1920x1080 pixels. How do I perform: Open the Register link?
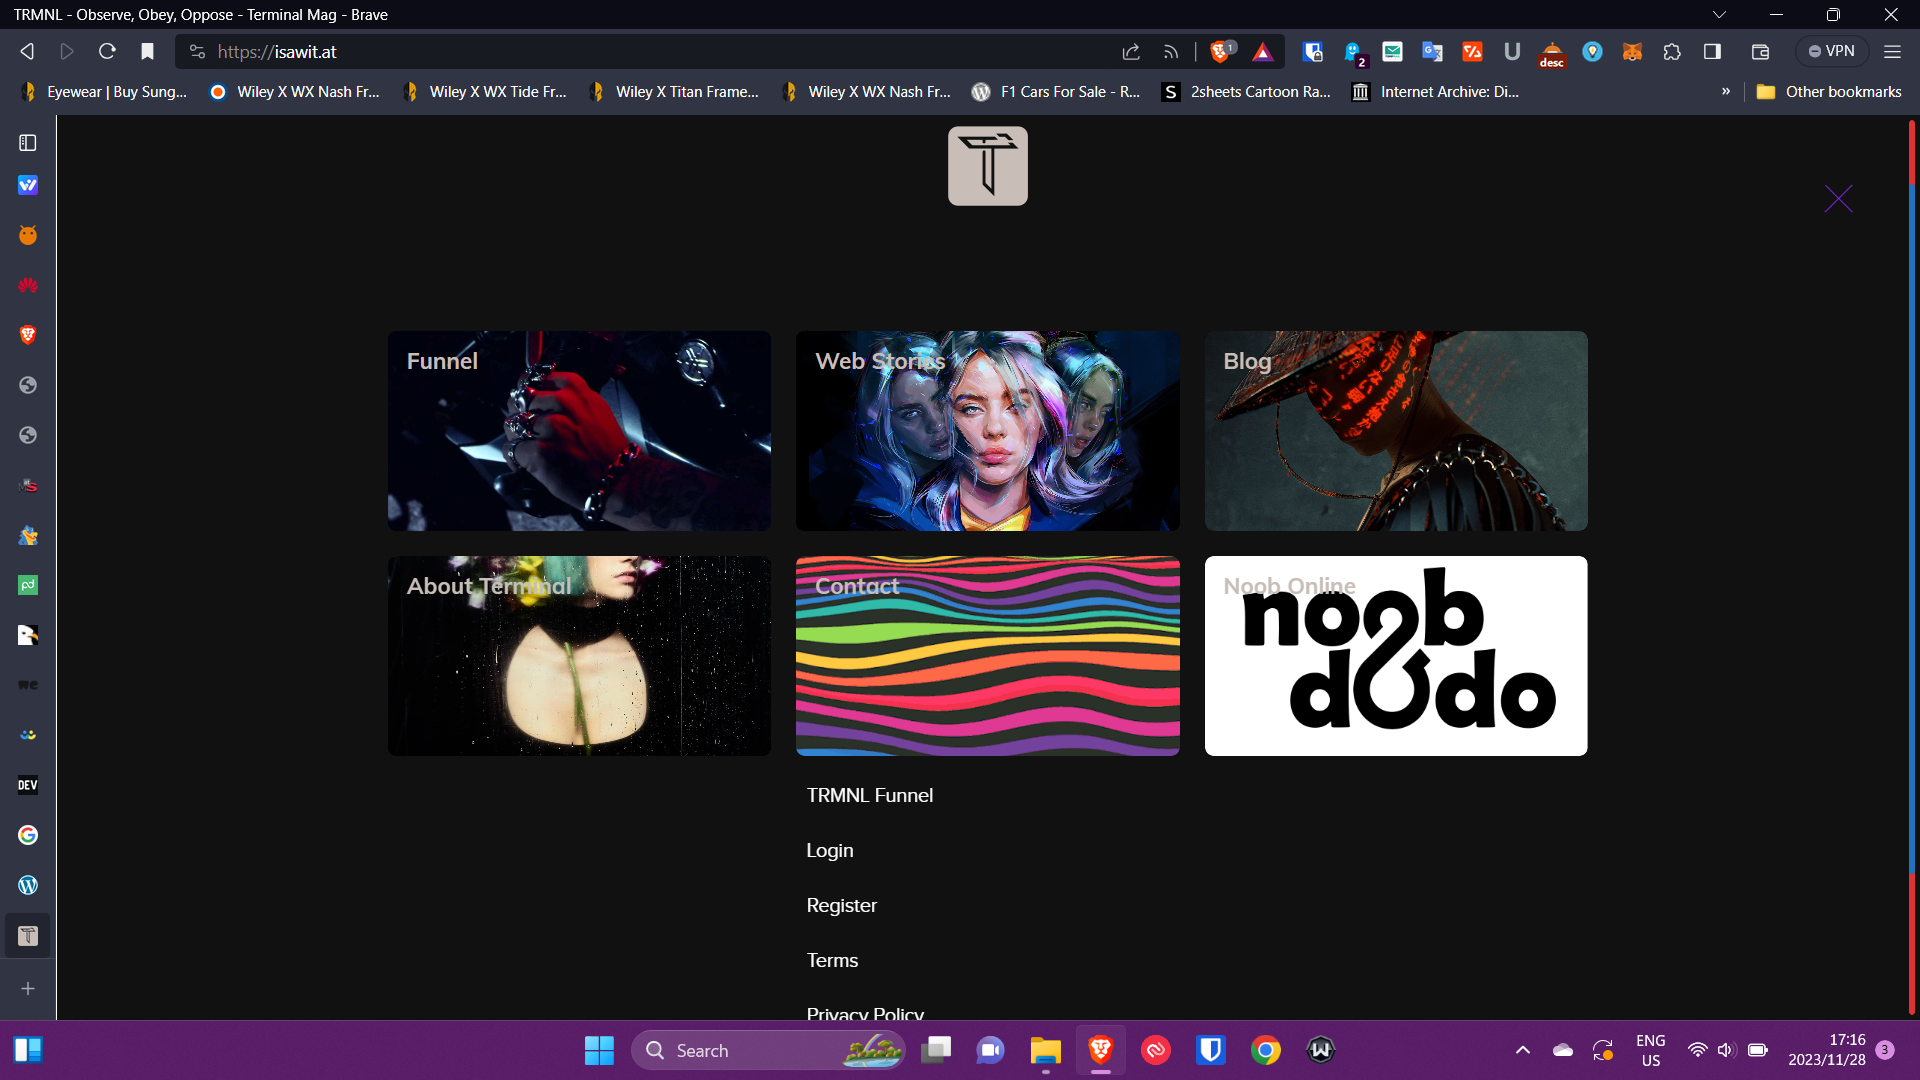click(x=841, y=905)
